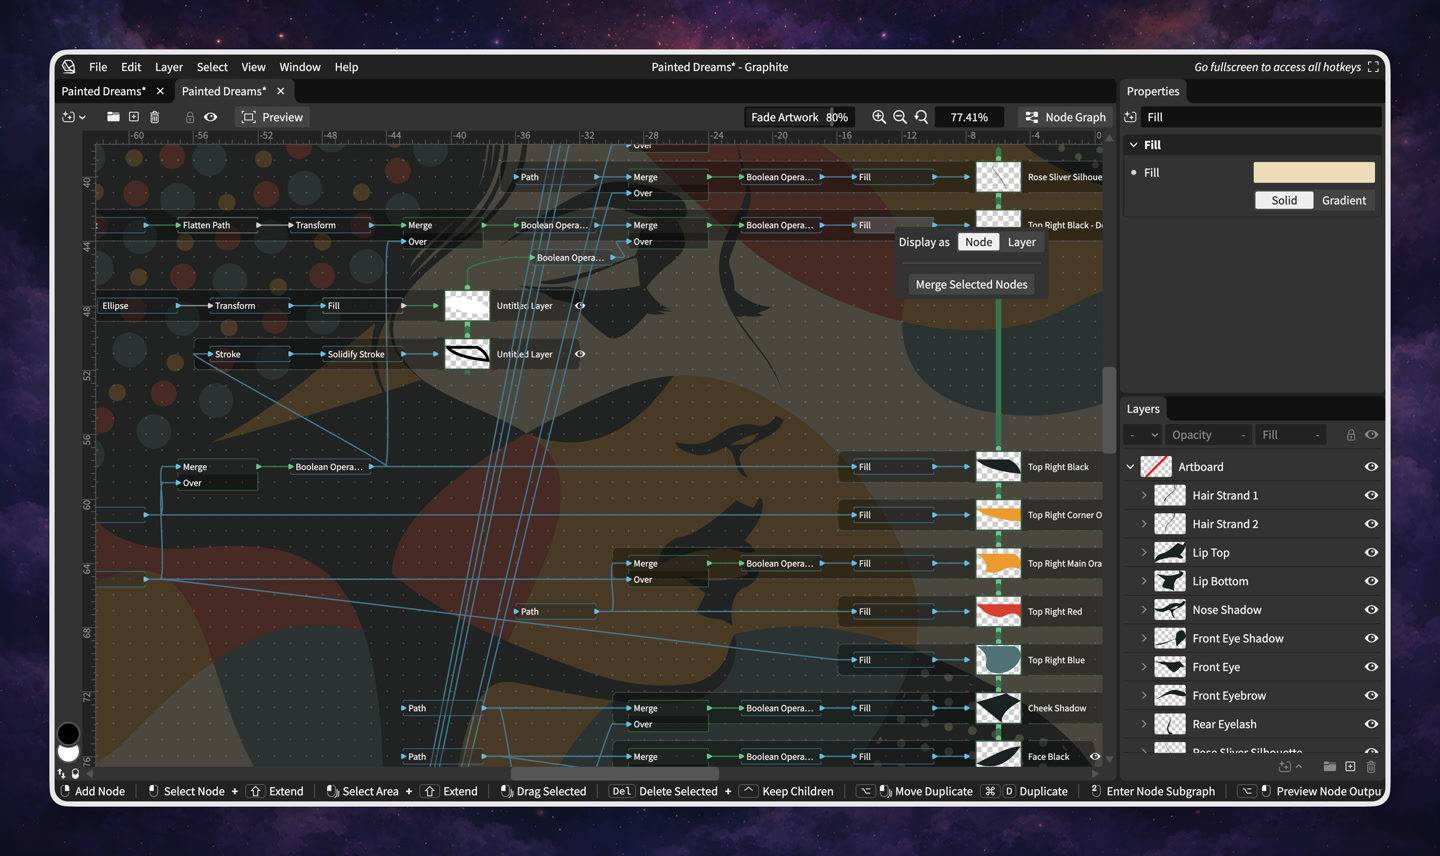Click the delete trash icon at the Layers panel bottom
The height and width of the screenshot is (856, 1440).
1371,767
